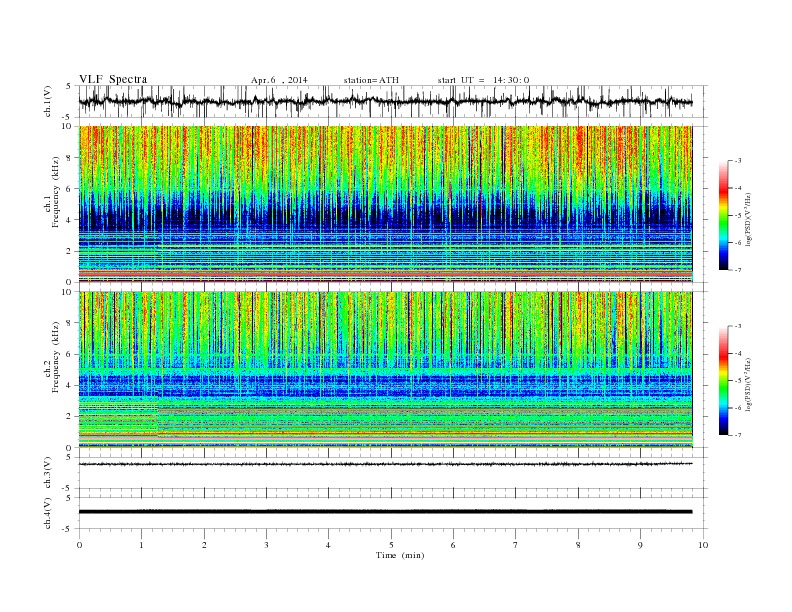Click the "station=ATH" header label
The height and width of the screenshot is (612, 792).
click(x=371, y=80)
